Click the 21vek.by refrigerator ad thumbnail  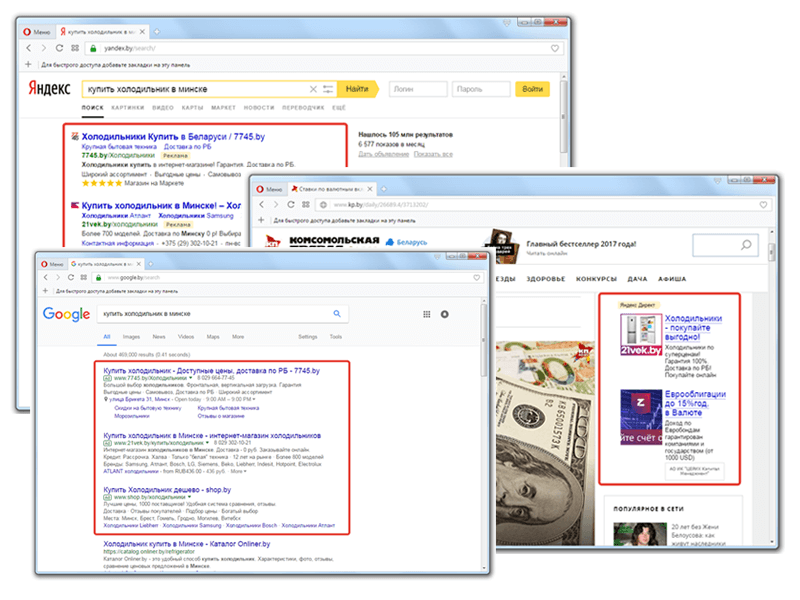click(641, 335)
